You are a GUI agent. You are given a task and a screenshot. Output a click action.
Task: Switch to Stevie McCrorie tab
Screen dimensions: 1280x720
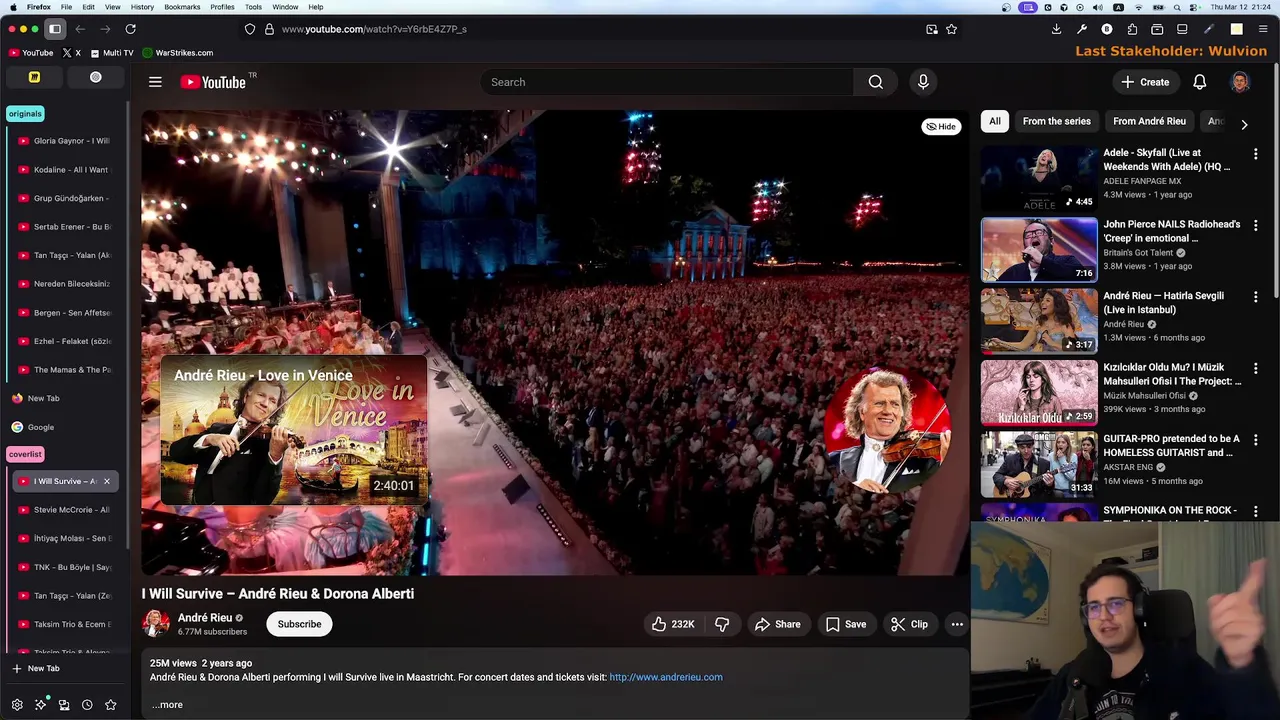[x=65, y=510]
